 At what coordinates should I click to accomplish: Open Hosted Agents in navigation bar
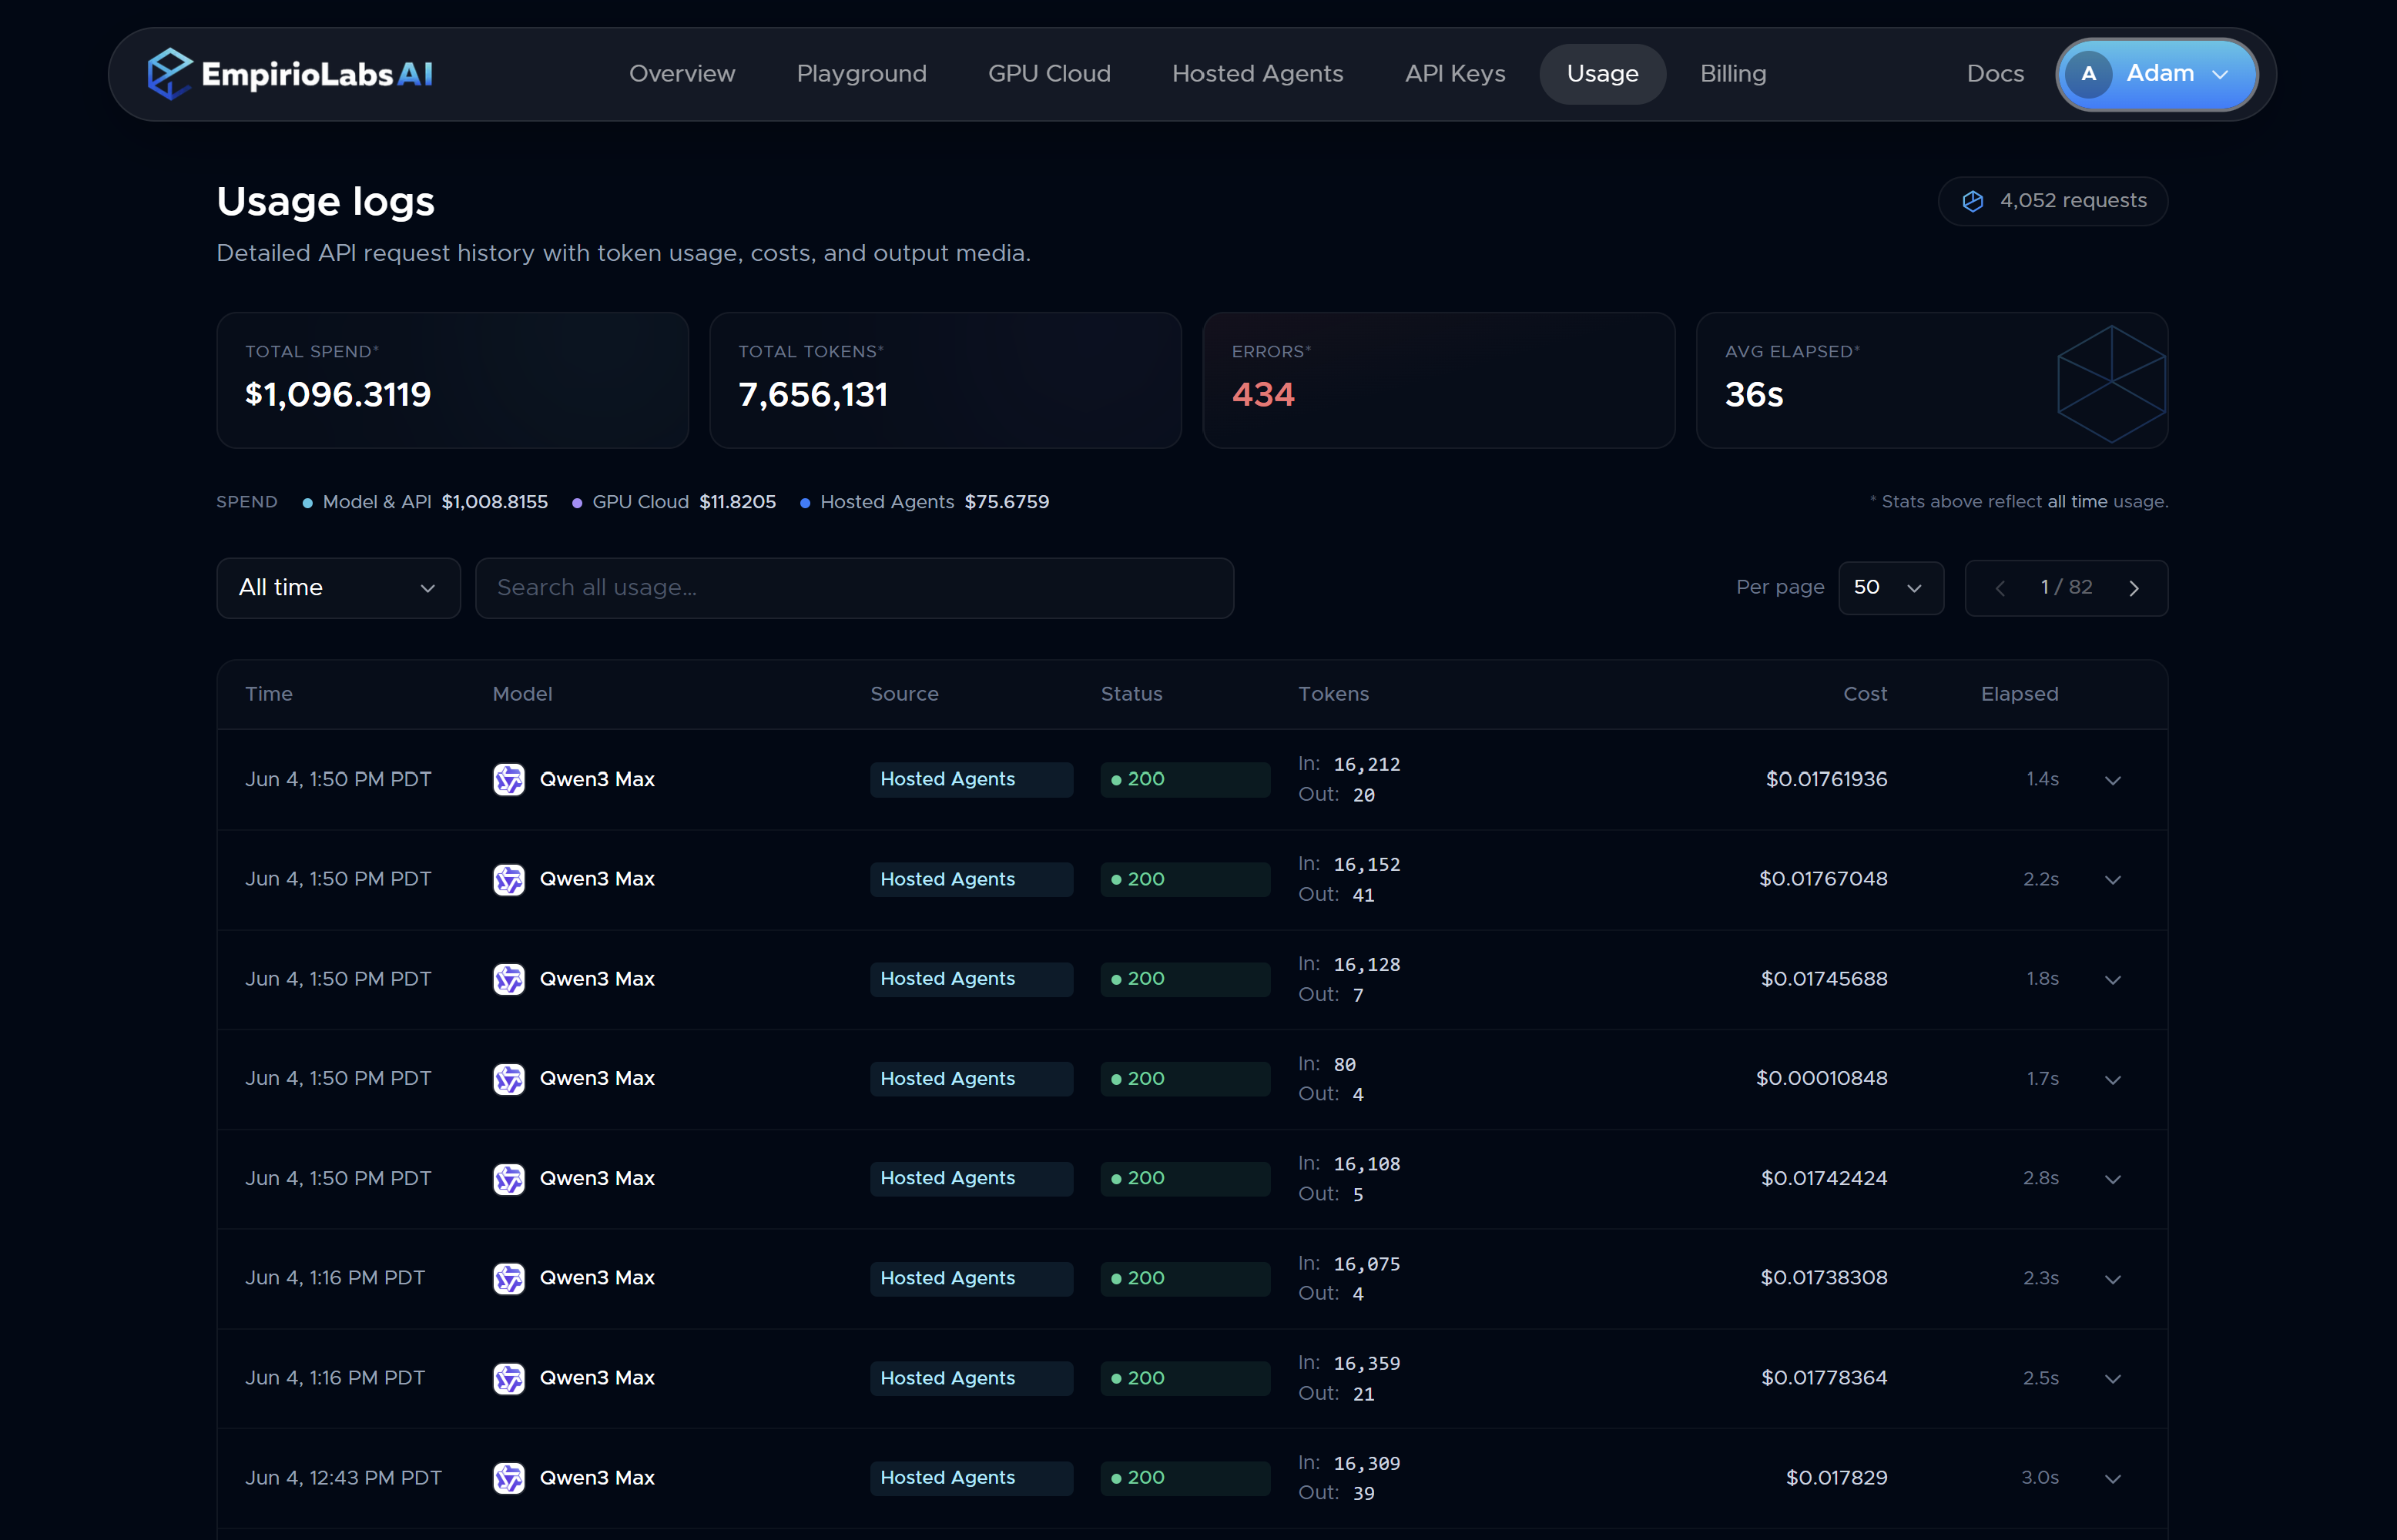point(1257,74)
